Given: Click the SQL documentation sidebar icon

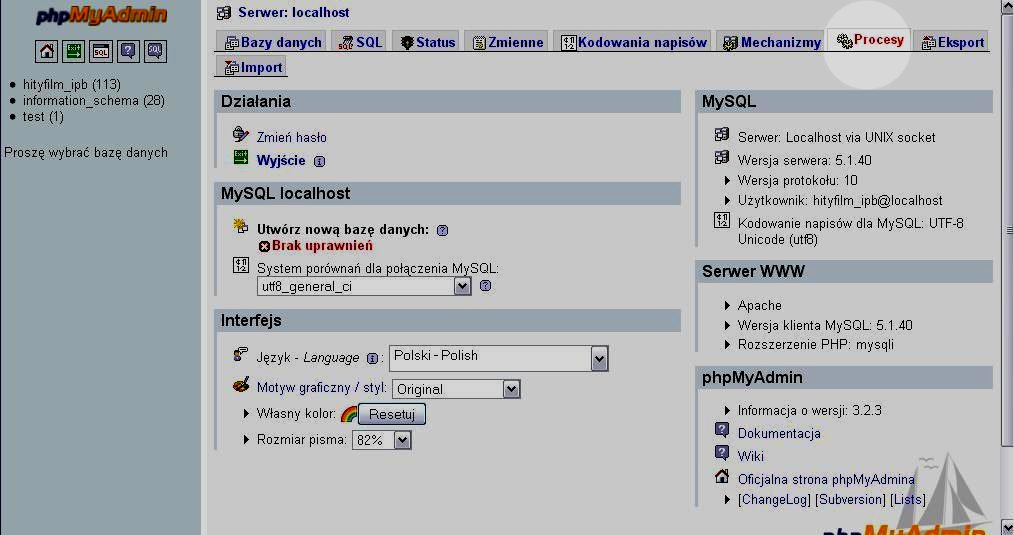Looking at the screenshot, I should (155, 51).
